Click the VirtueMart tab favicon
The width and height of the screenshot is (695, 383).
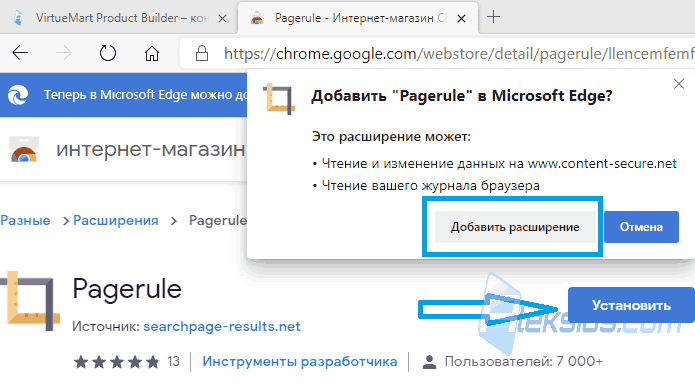point(18,18)
